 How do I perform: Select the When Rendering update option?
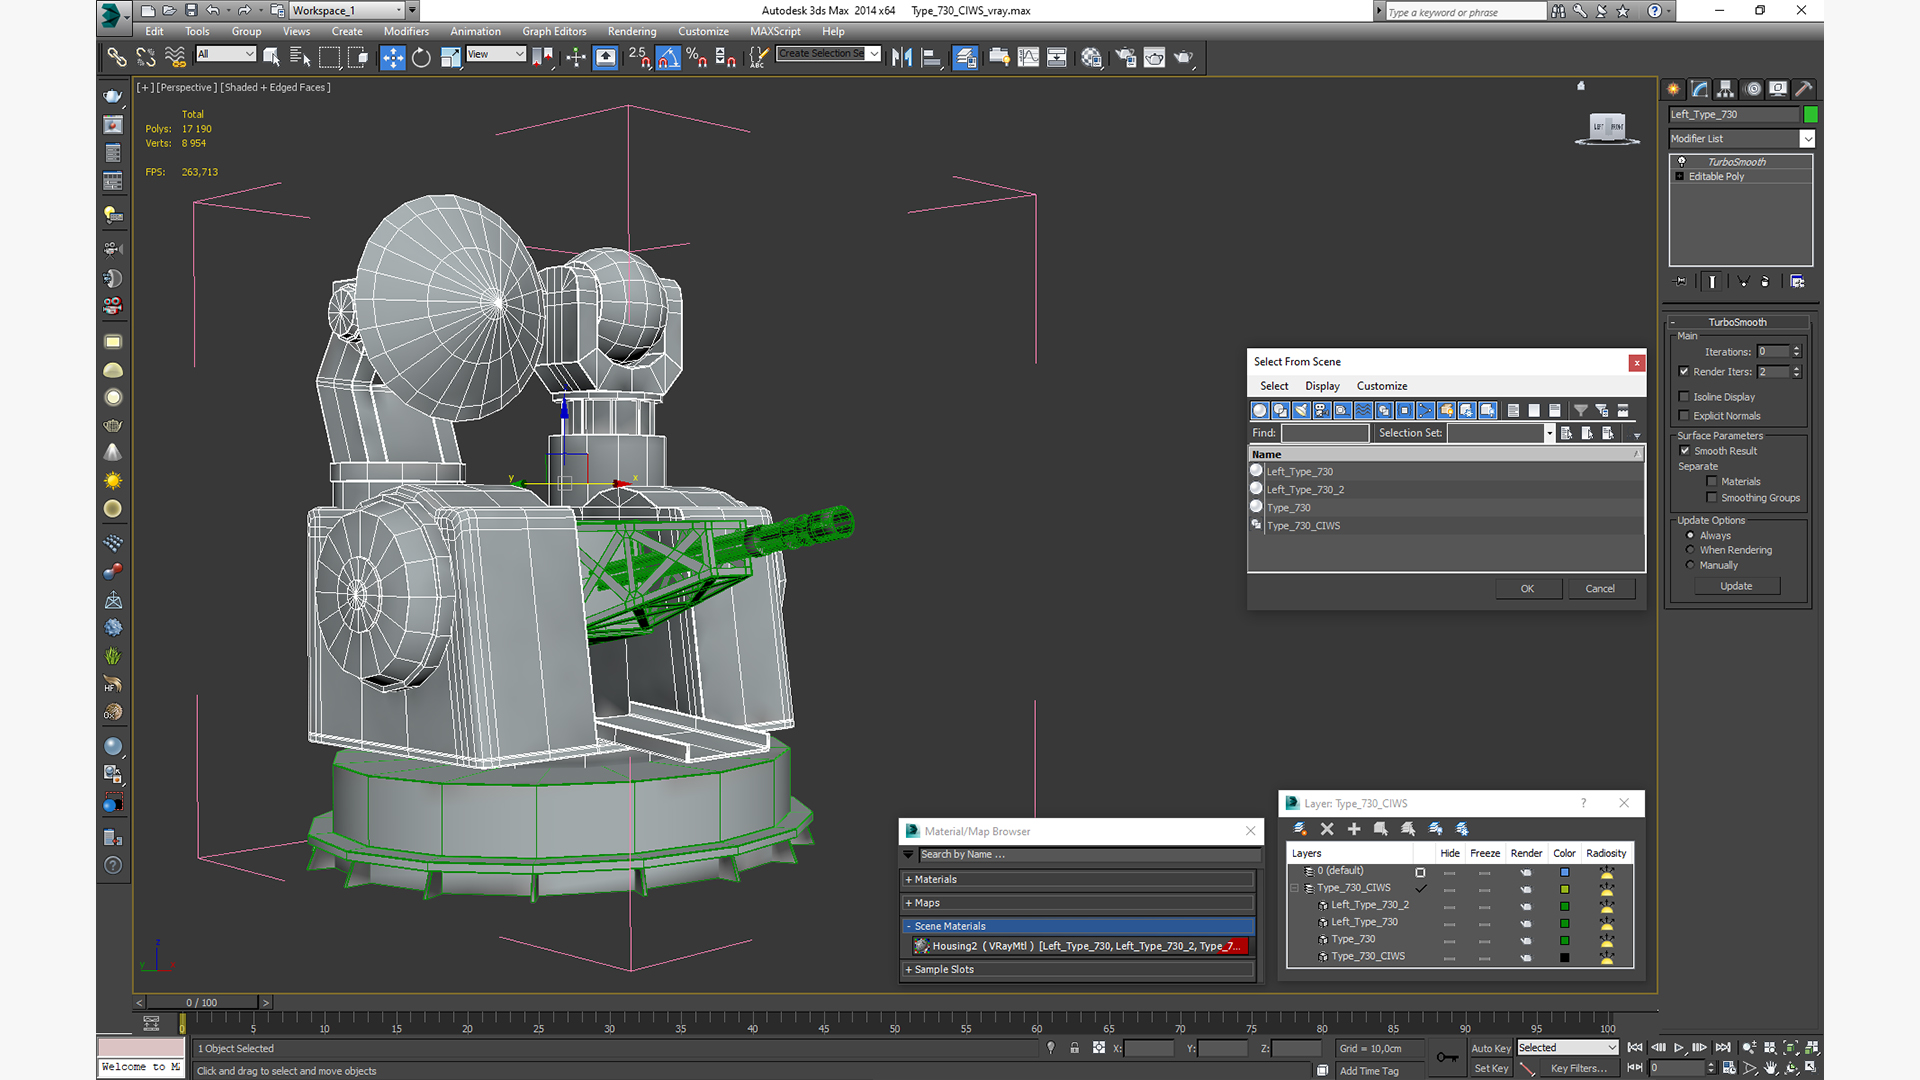(1691, 550)
